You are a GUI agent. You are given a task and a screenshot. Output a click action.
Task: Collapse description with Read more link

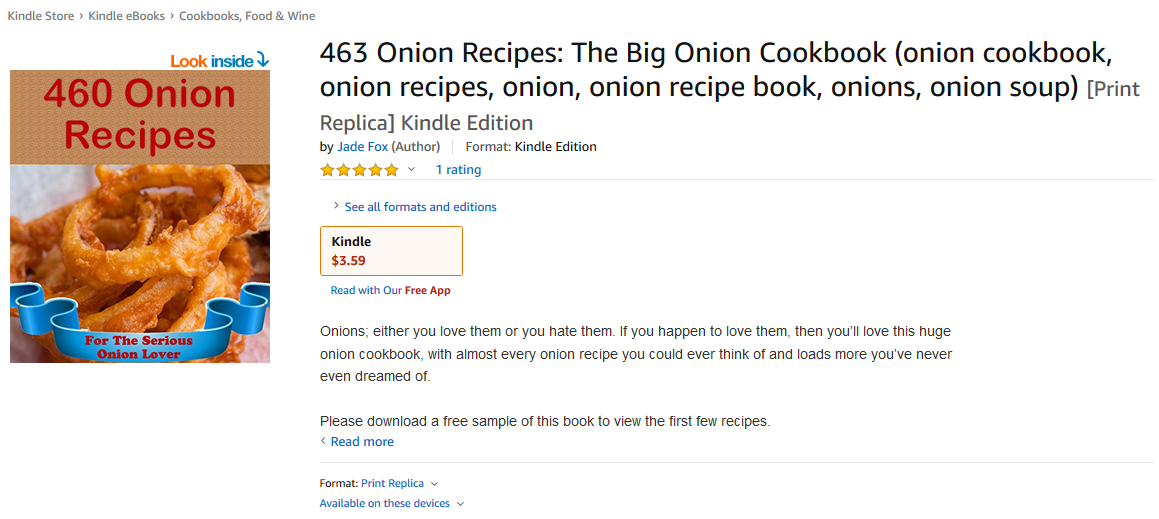[x=362, y=442]
